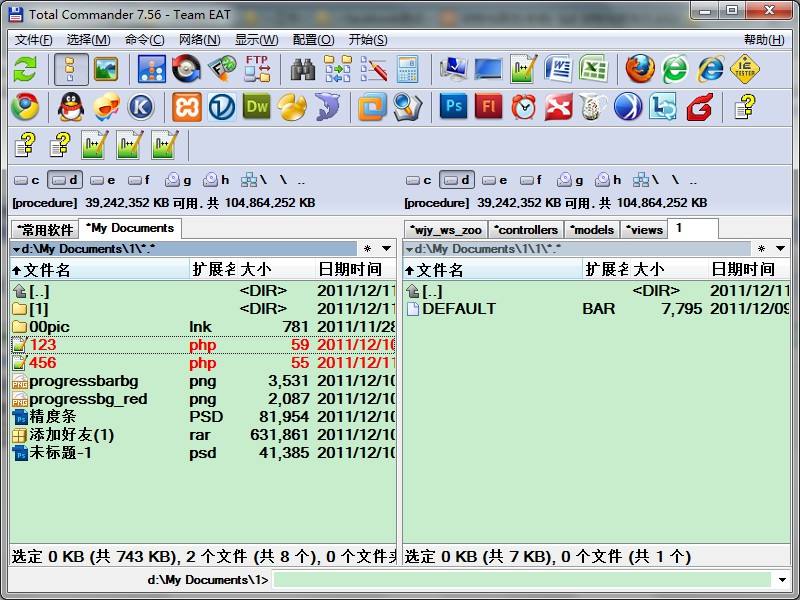Screen dimensions: 800x600
Task: Open the red alarm clock icon
Action: point(523,107)
